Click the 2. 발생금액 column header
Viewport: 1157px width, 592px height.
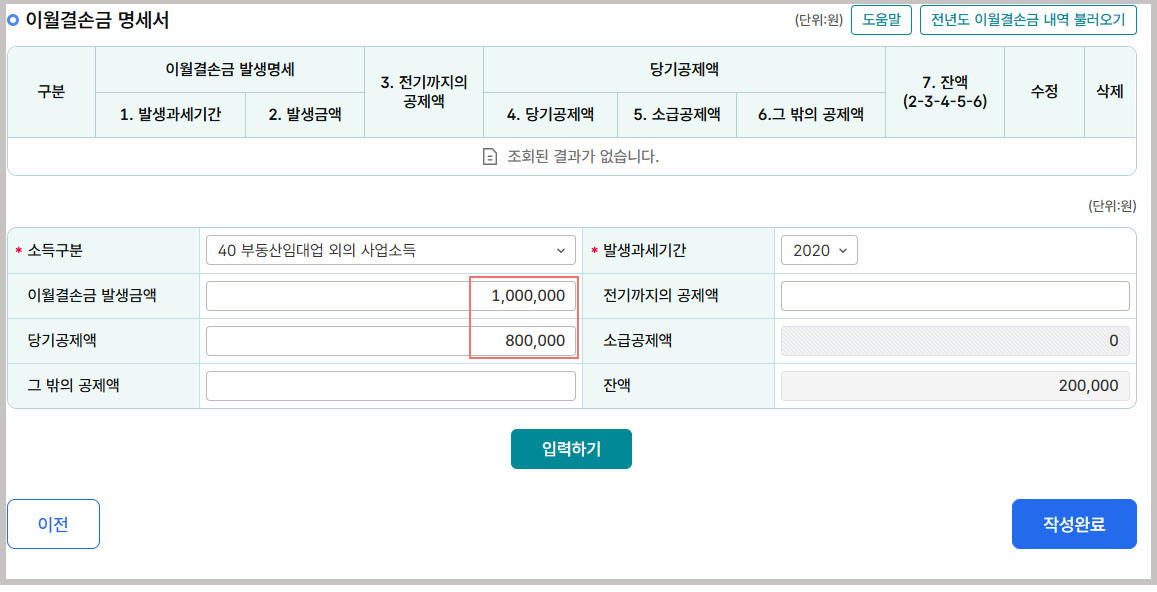[x=305, y=114]
